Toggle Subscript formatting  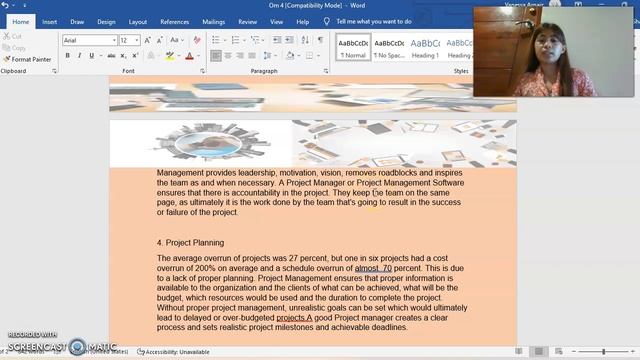[x=123, y=56]
